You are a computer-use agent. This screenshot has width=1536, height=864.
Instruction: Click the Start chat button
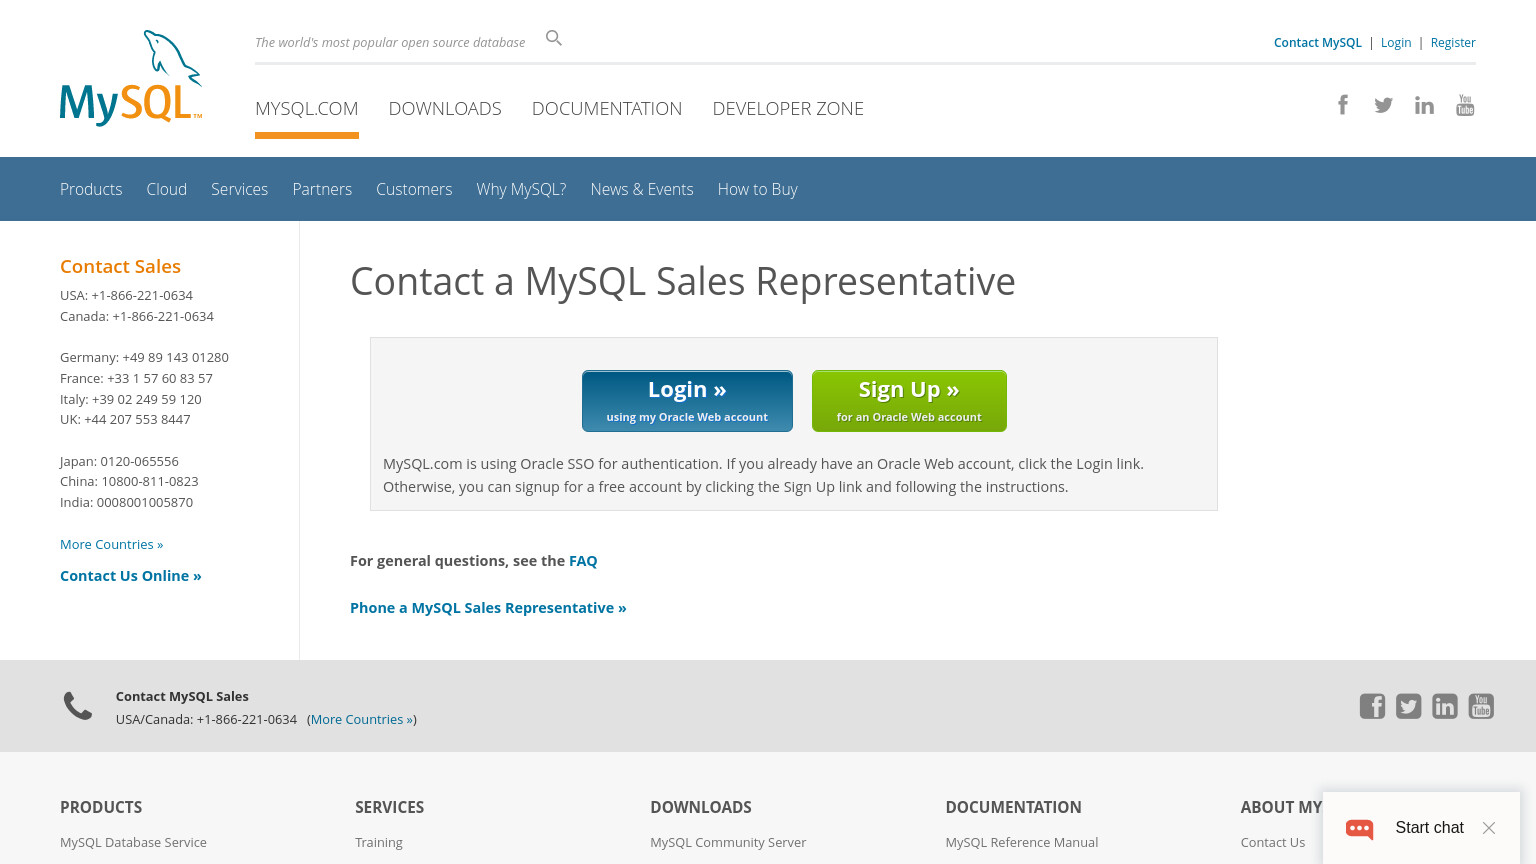1429,828
